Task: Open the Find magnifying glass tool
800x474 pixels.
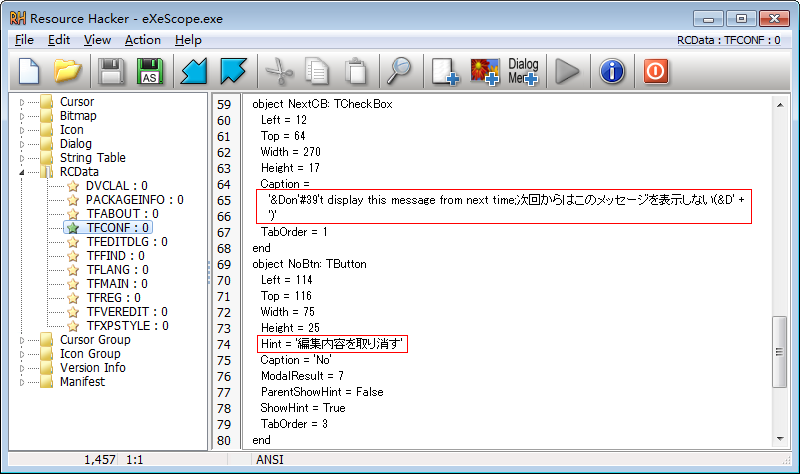Action: [x=399, y=71]
